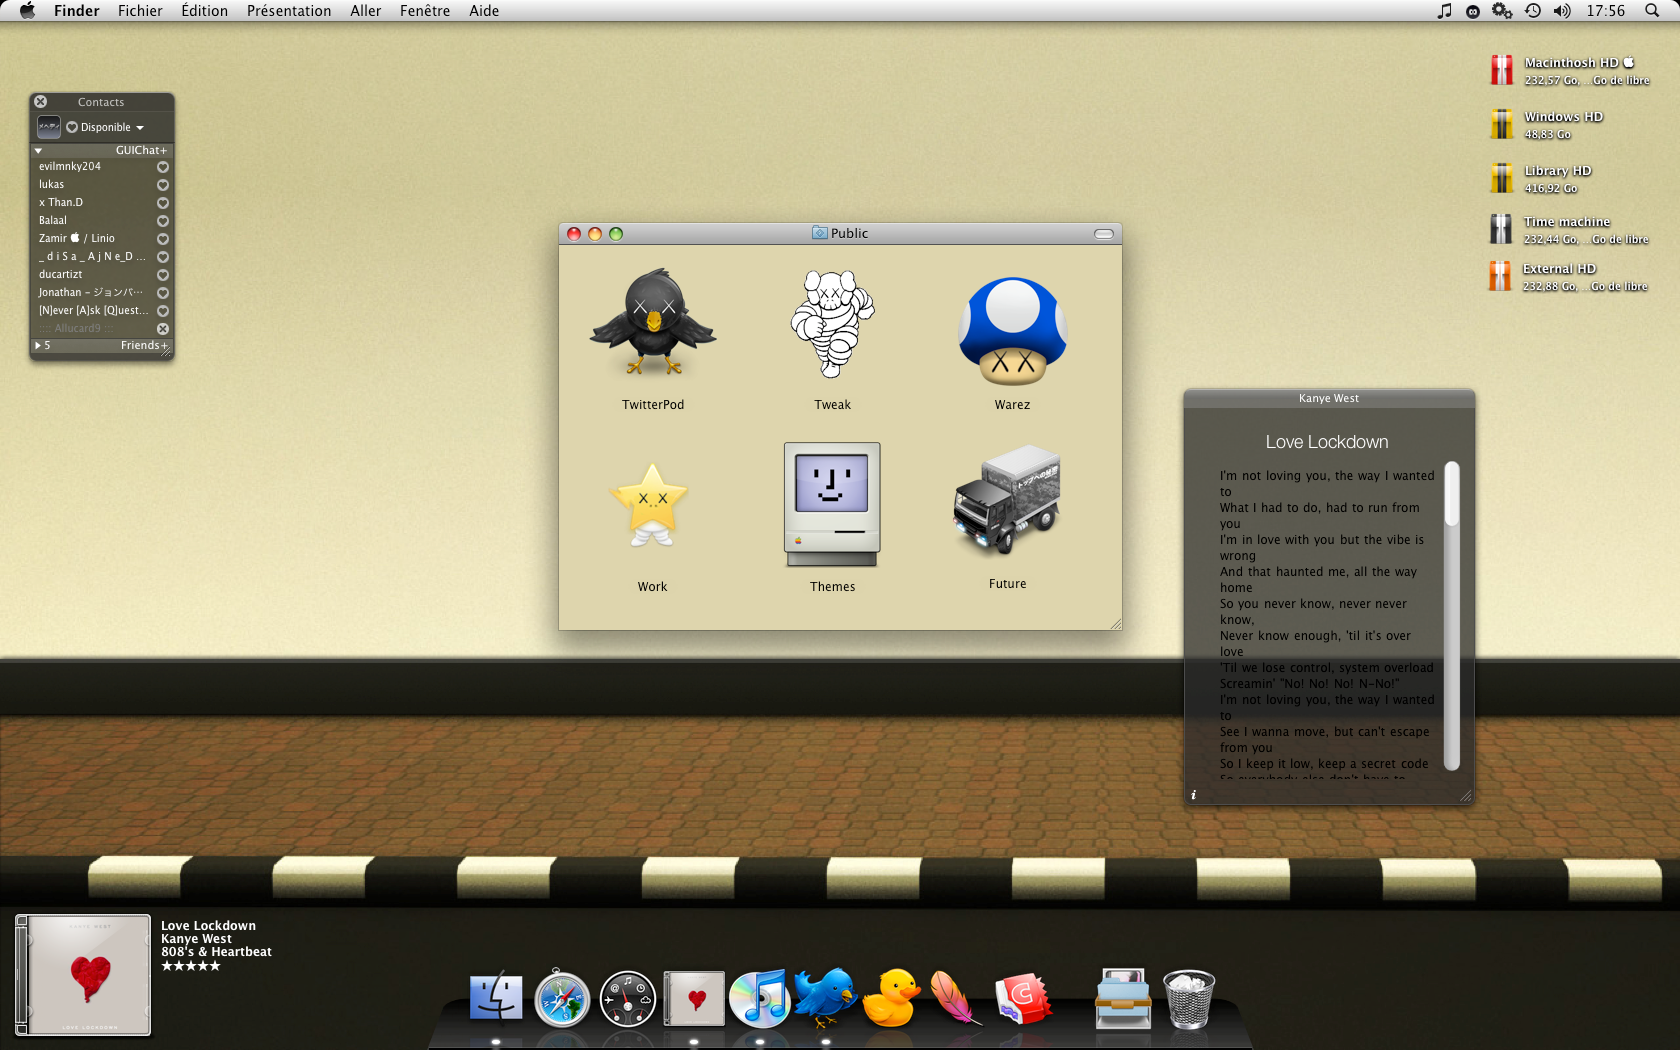Select contact _diSa_AjNe_D
Screen dimensions: 1680x1050
click(102, 256)
